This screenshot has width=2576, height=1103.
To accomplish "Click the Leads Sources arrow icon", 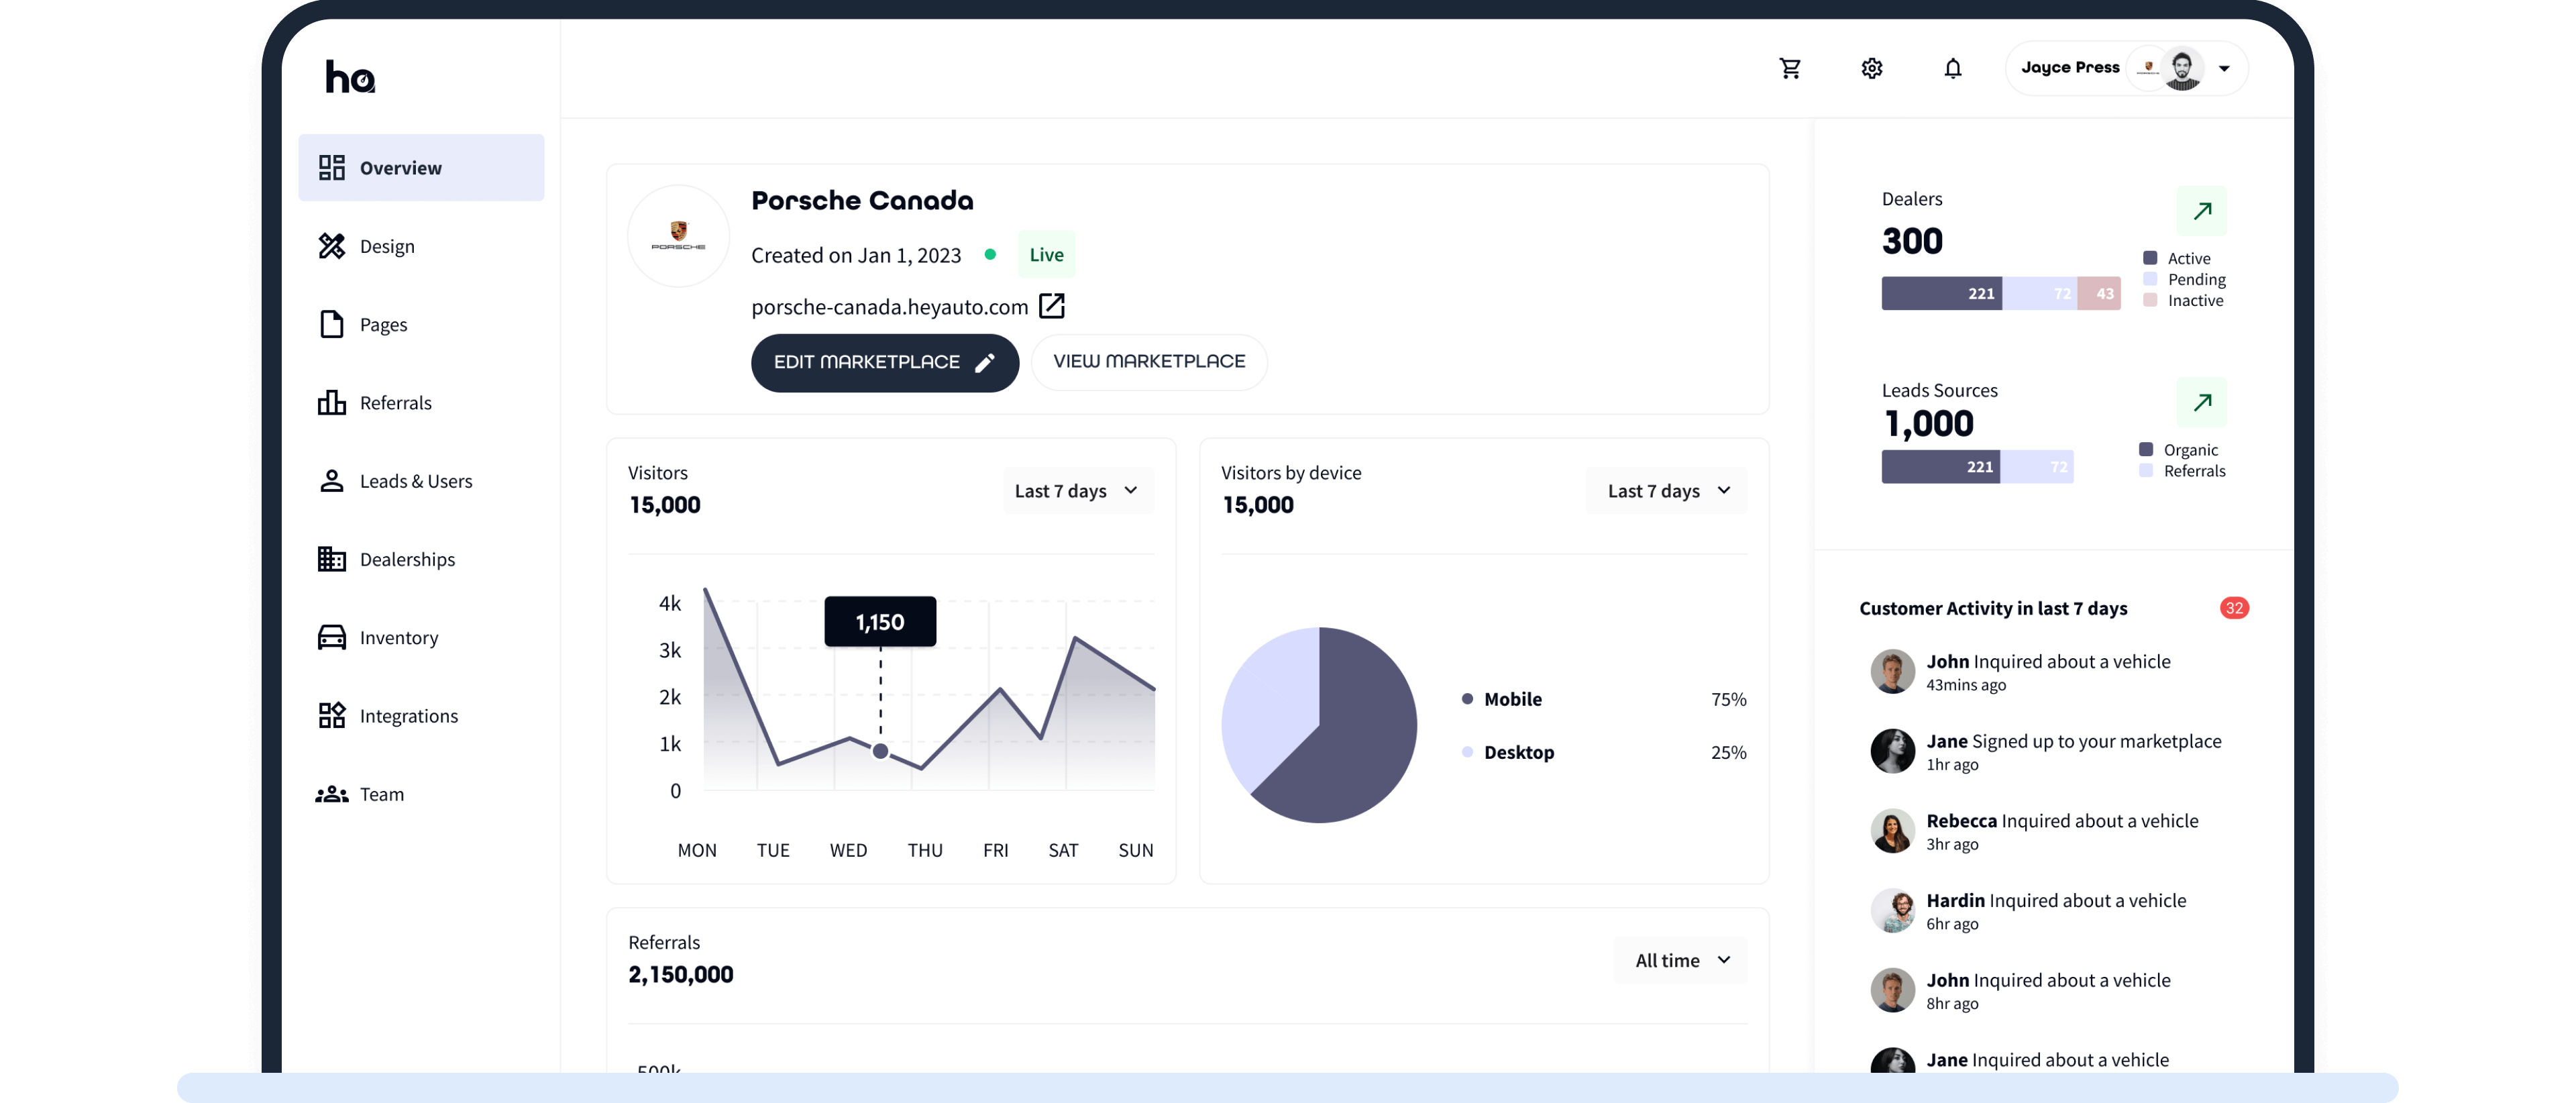I will pos(2201,402).
